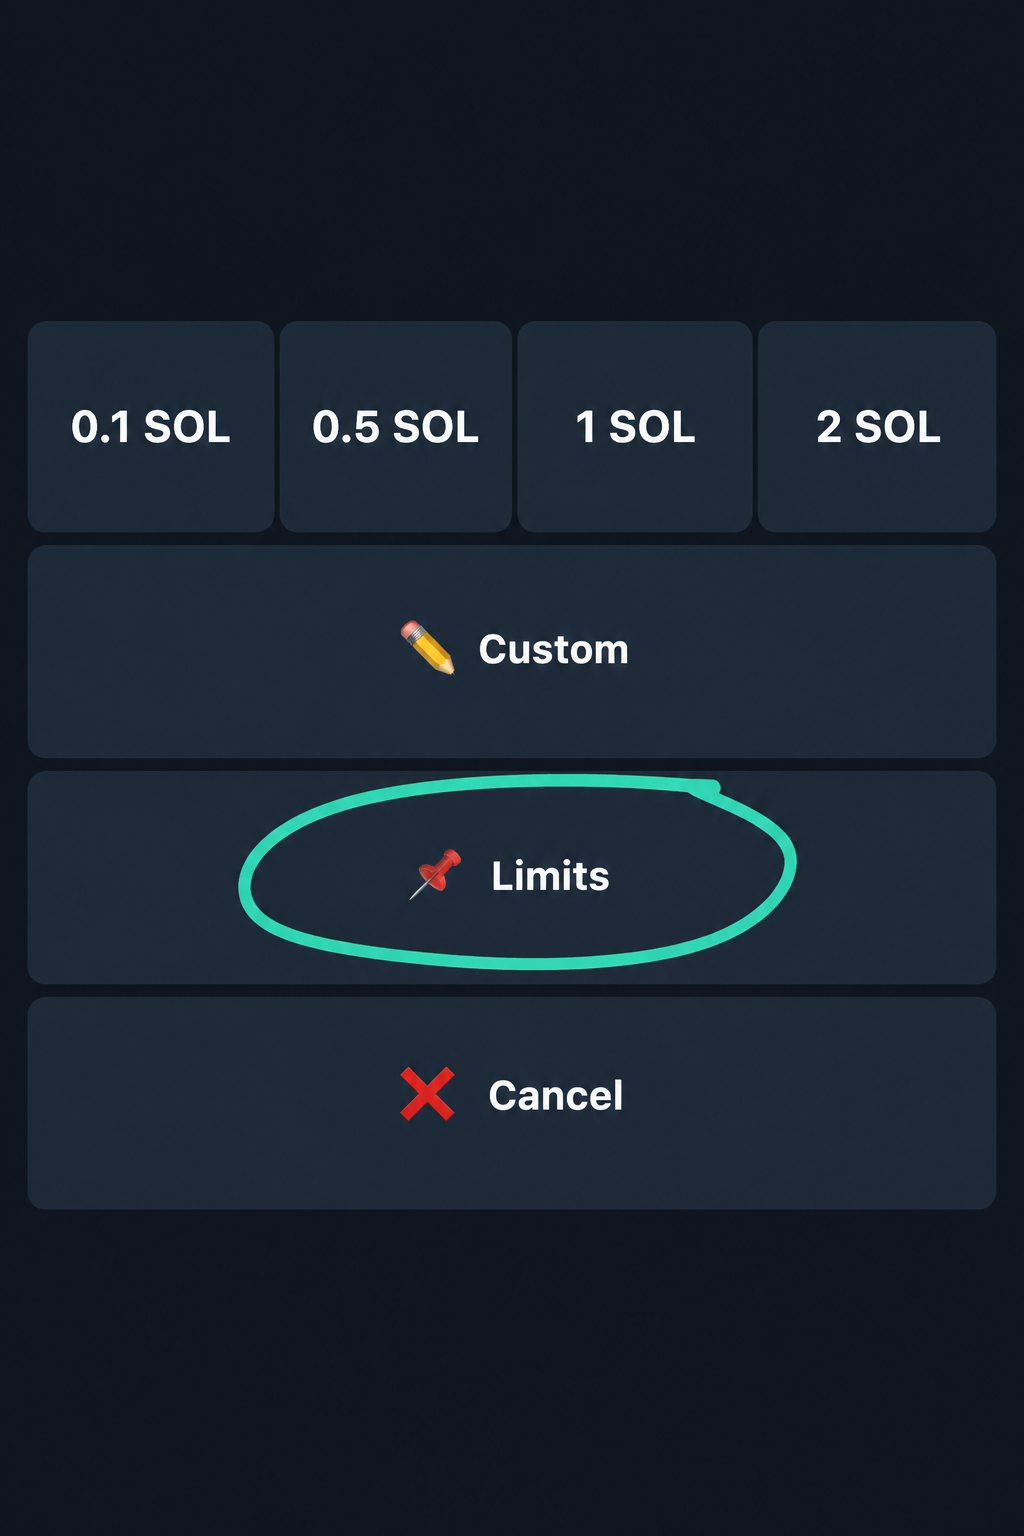Tap the "Custom" text label
The width and height of the screenshot is (1024, 1536).
tap(554, 650)
